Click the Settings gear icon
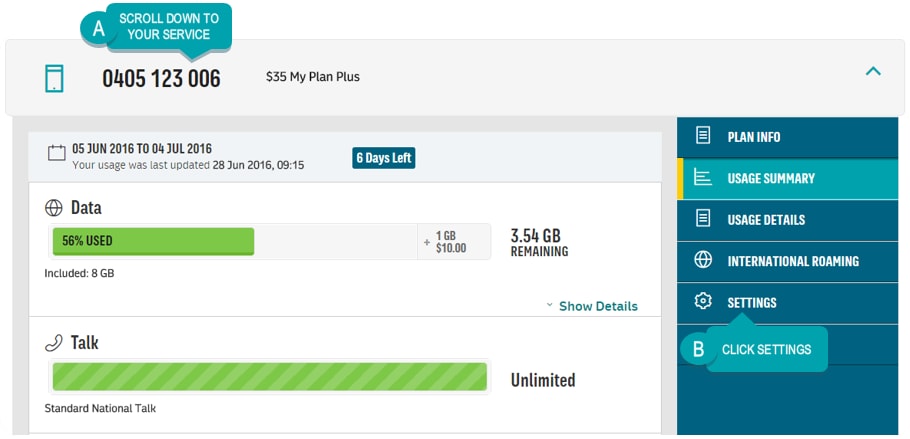 (x=703, y=301)
